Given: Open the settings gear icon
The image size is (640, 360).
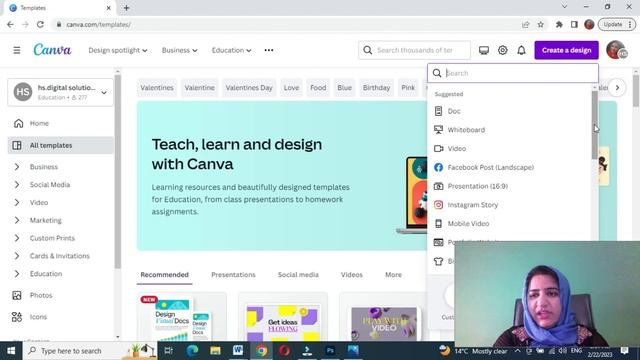Looking at the screenshot, I should point(502,50).
